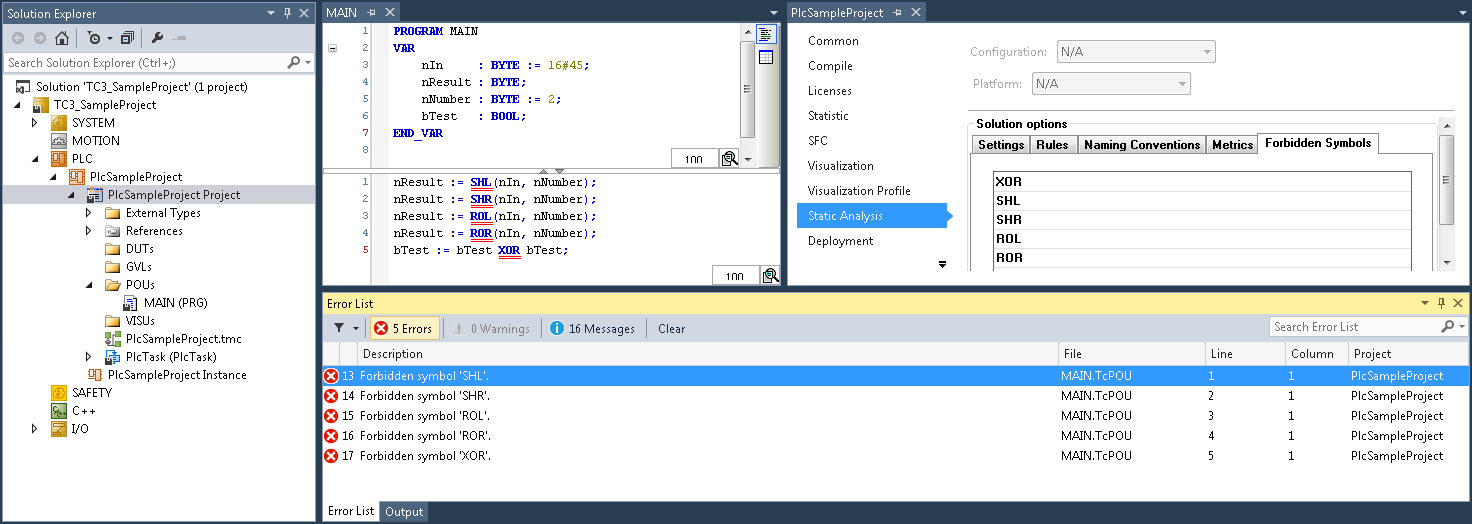Switch to Rules tab

pos(1052,145)
